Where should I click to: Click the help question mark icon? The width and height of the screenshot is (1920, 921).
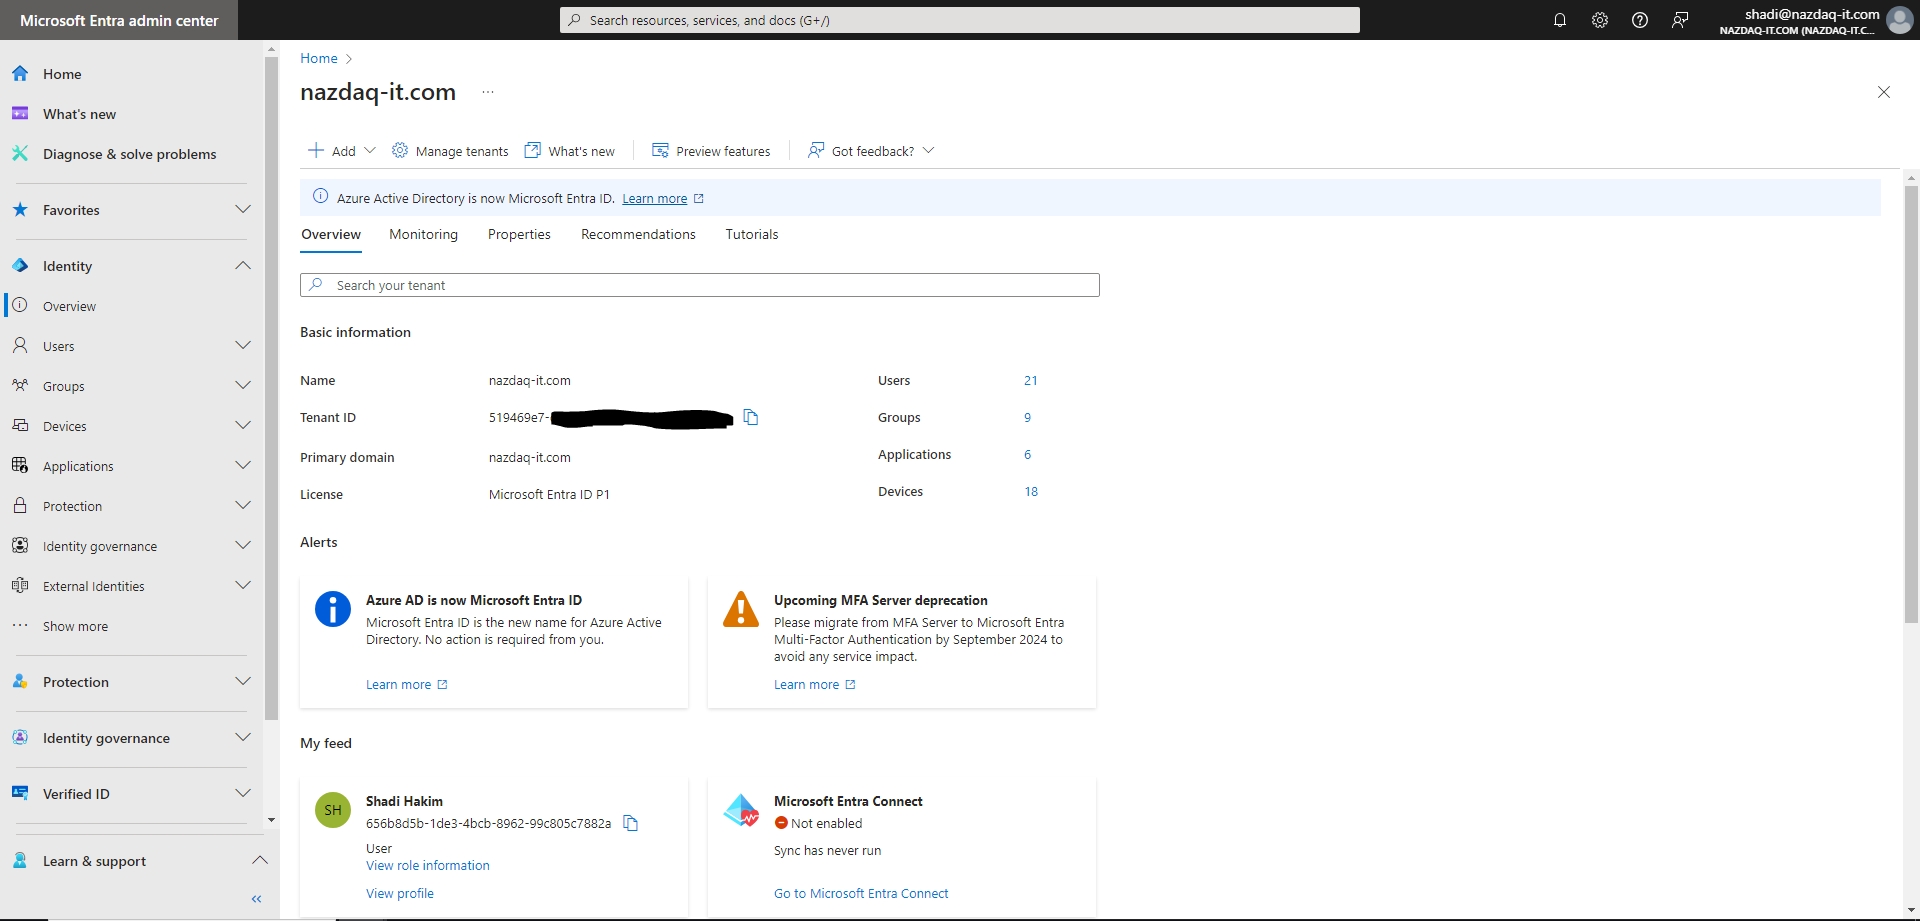coord(1640,20)
